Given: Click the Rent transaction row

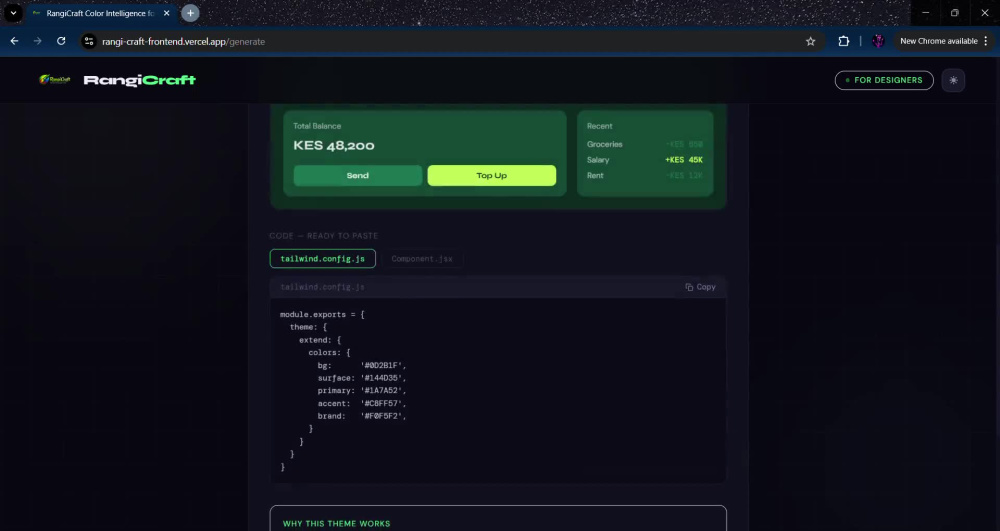Looking at the screenshot, I should pos(645,175).
